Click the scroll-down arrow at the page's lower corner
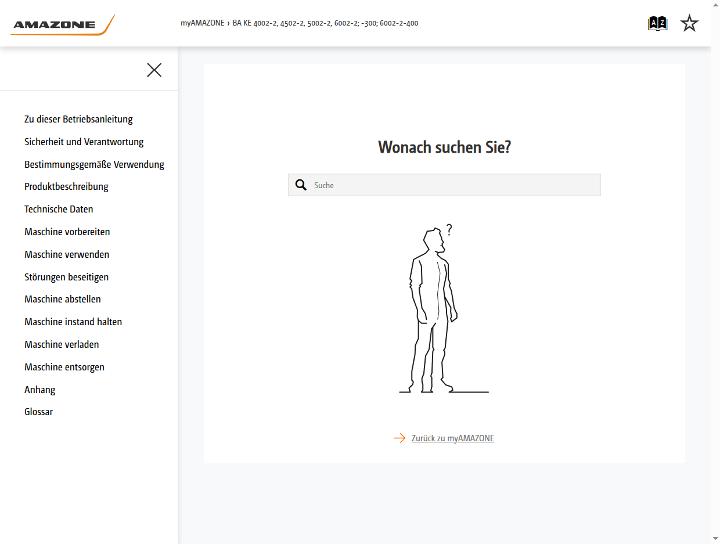The image size is (720, 544). [715, 539]
